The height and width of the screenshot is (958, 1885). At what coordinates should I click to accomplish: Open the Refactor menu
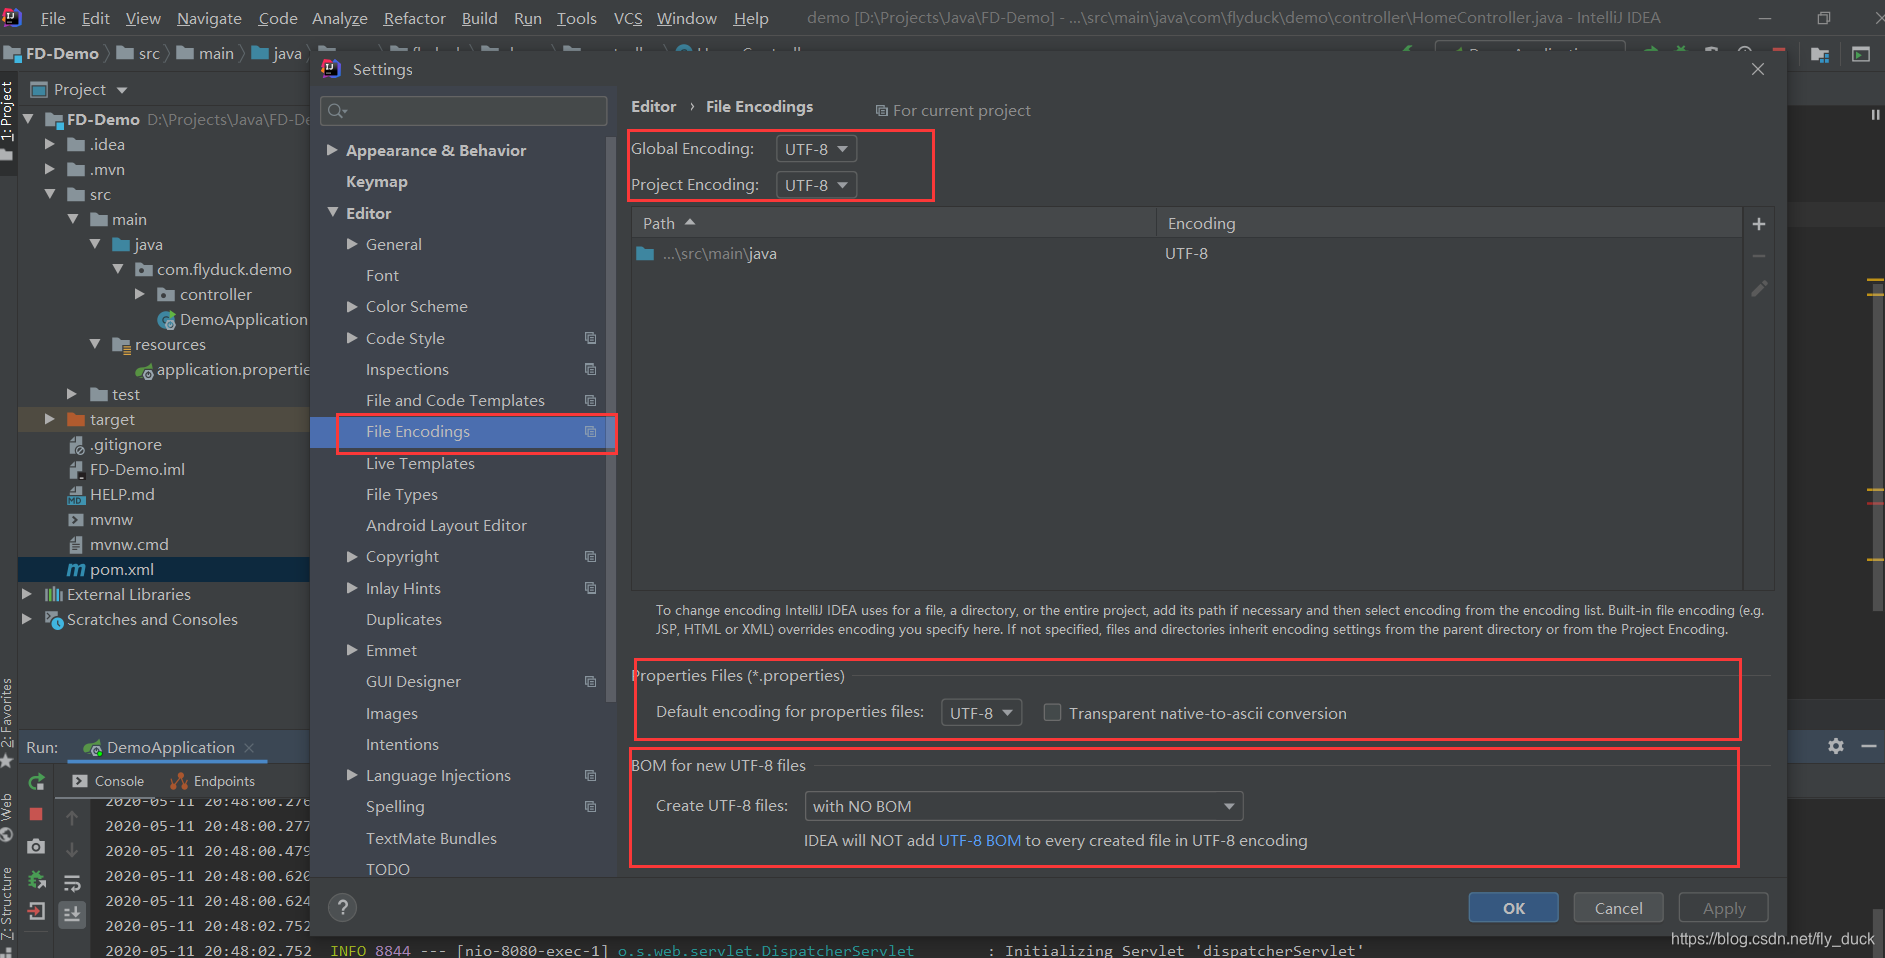click(414, 18)
